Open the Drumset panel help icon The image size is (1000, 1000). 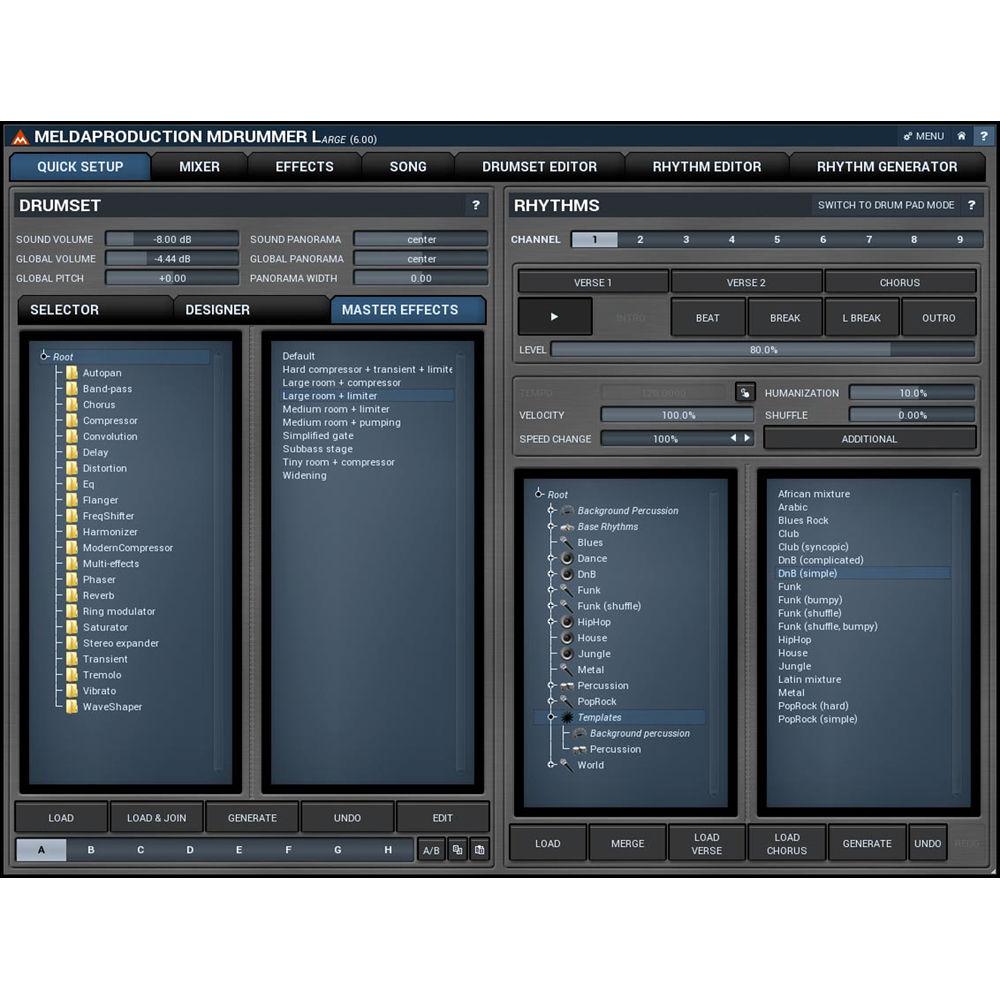[477, 205]
